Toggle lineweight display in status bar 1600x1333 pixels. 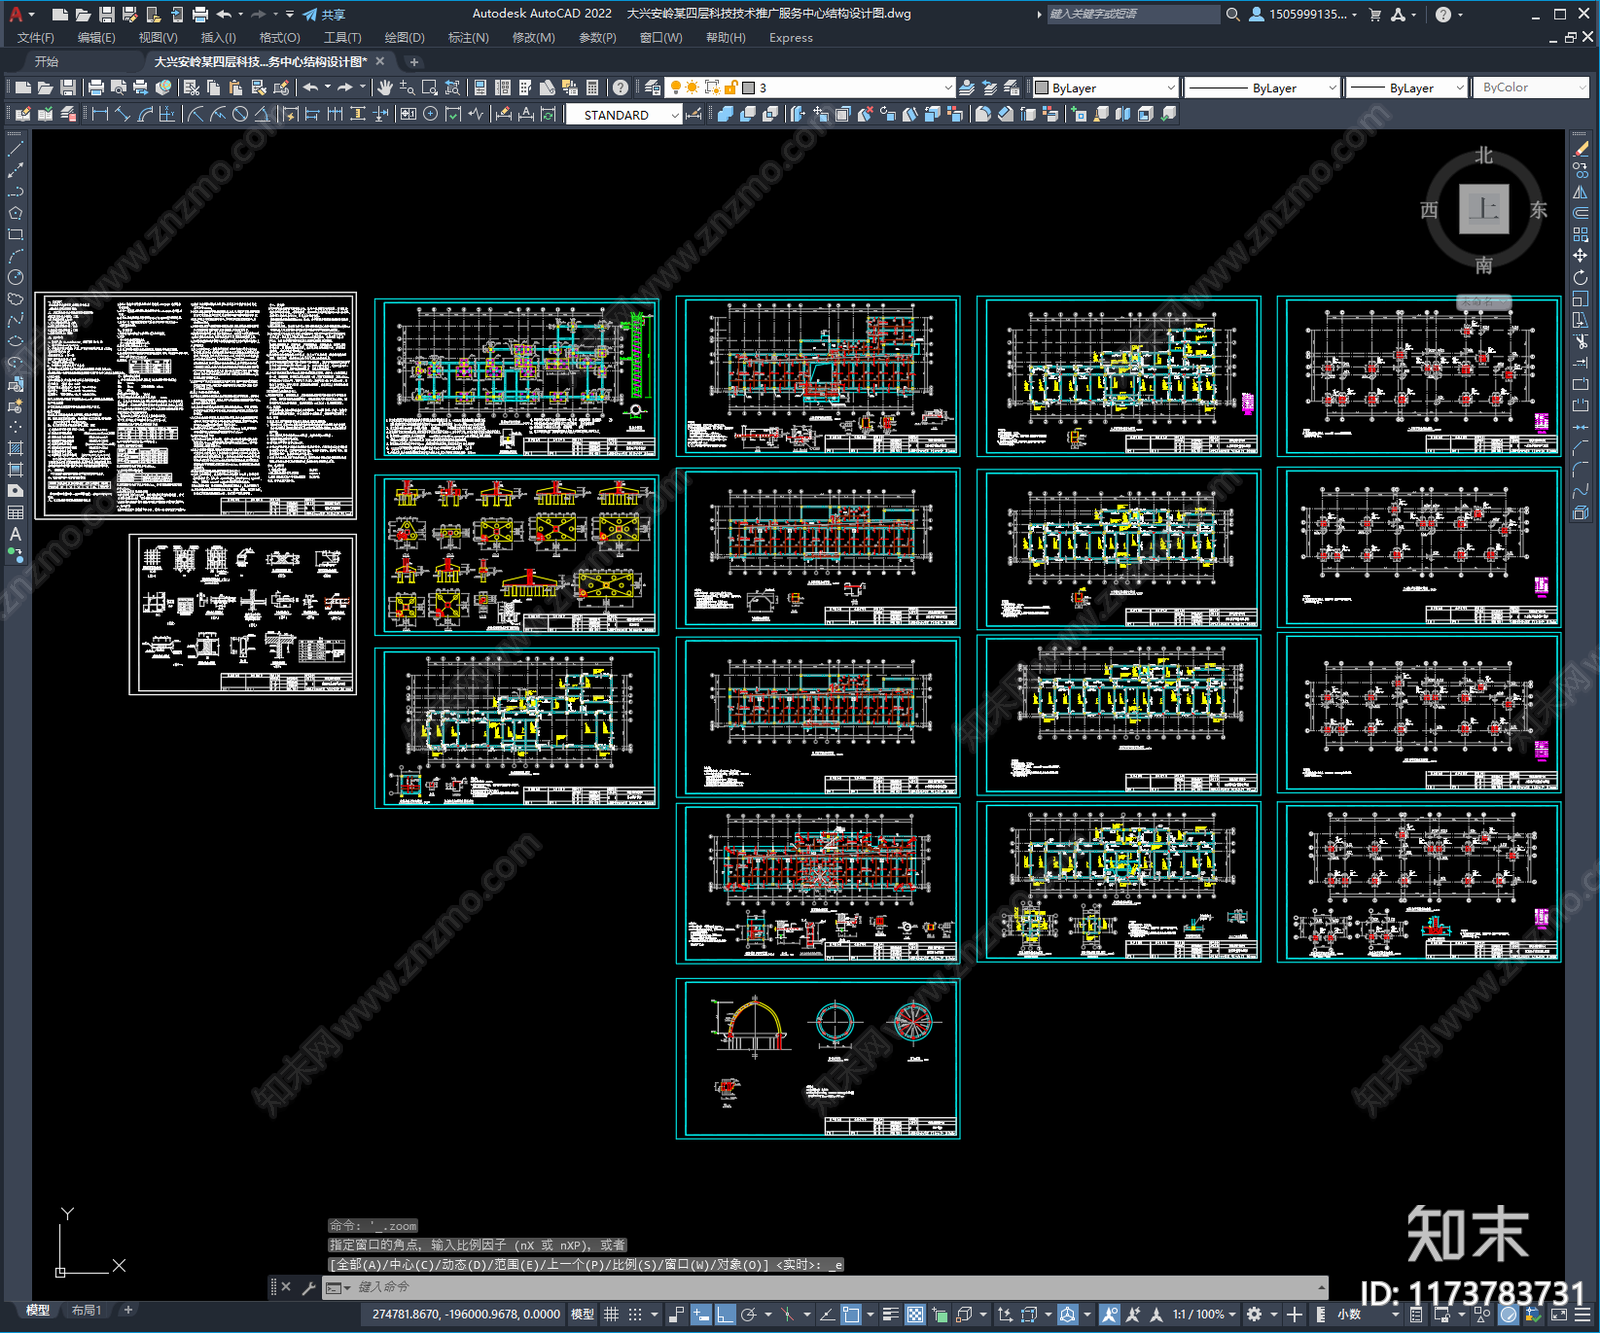pyautogui.click(x=890, y=1314)
